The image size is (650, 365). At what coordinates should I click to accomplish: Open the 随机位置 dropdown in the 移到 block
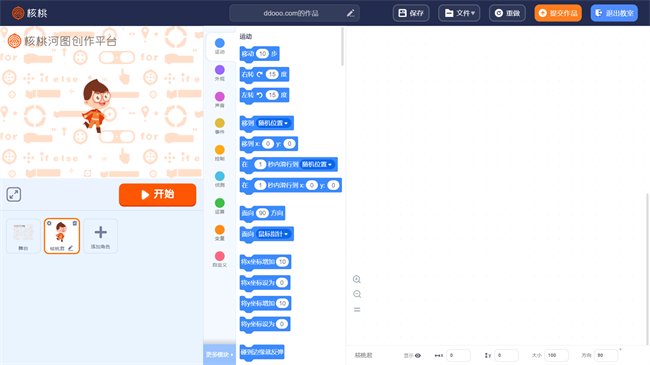[274, 123]
